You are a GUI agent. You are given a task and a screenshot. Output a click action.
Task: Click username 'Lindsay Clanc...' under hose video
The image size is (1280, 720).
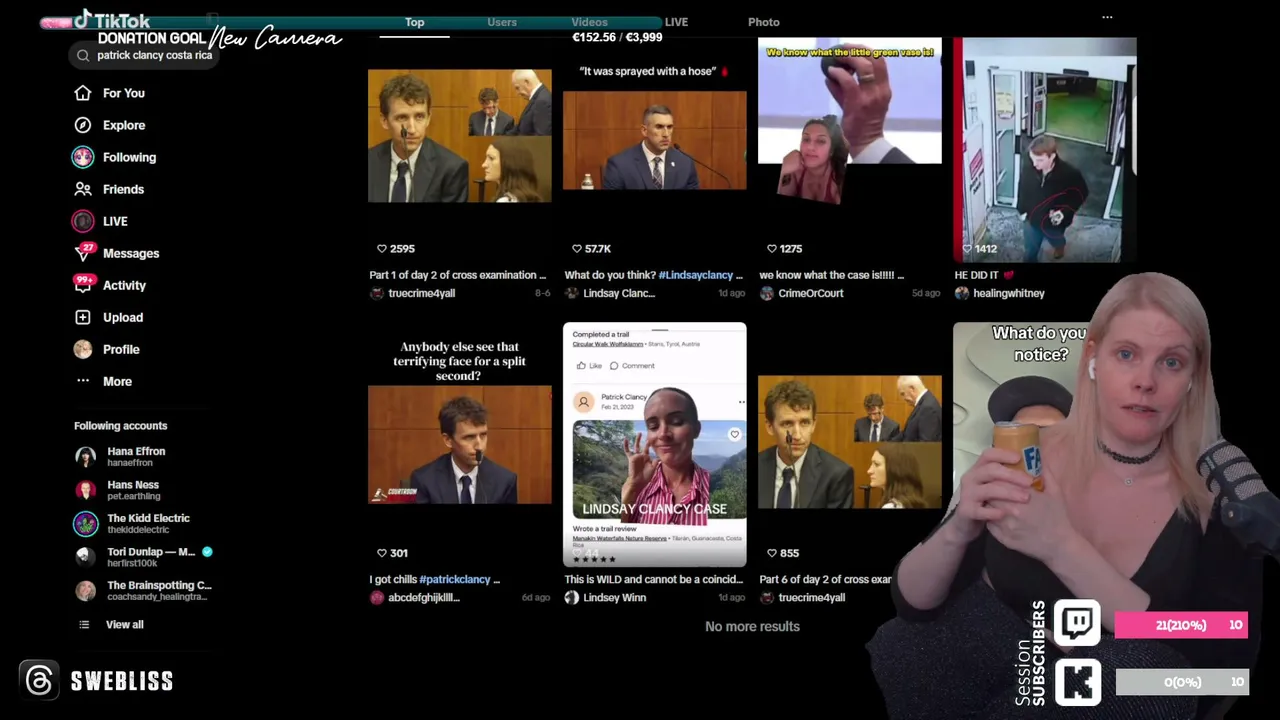619,293
